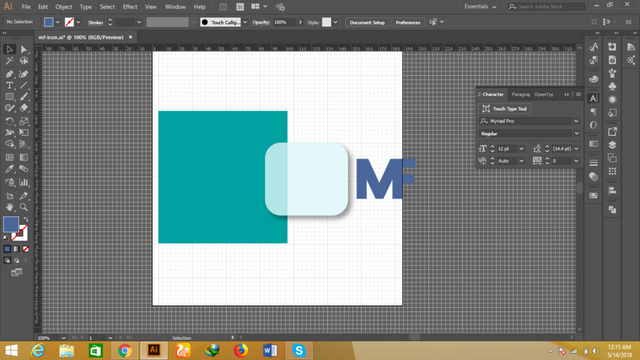
Task: Enable Draw Behind mode
Action: pos(16,260)
